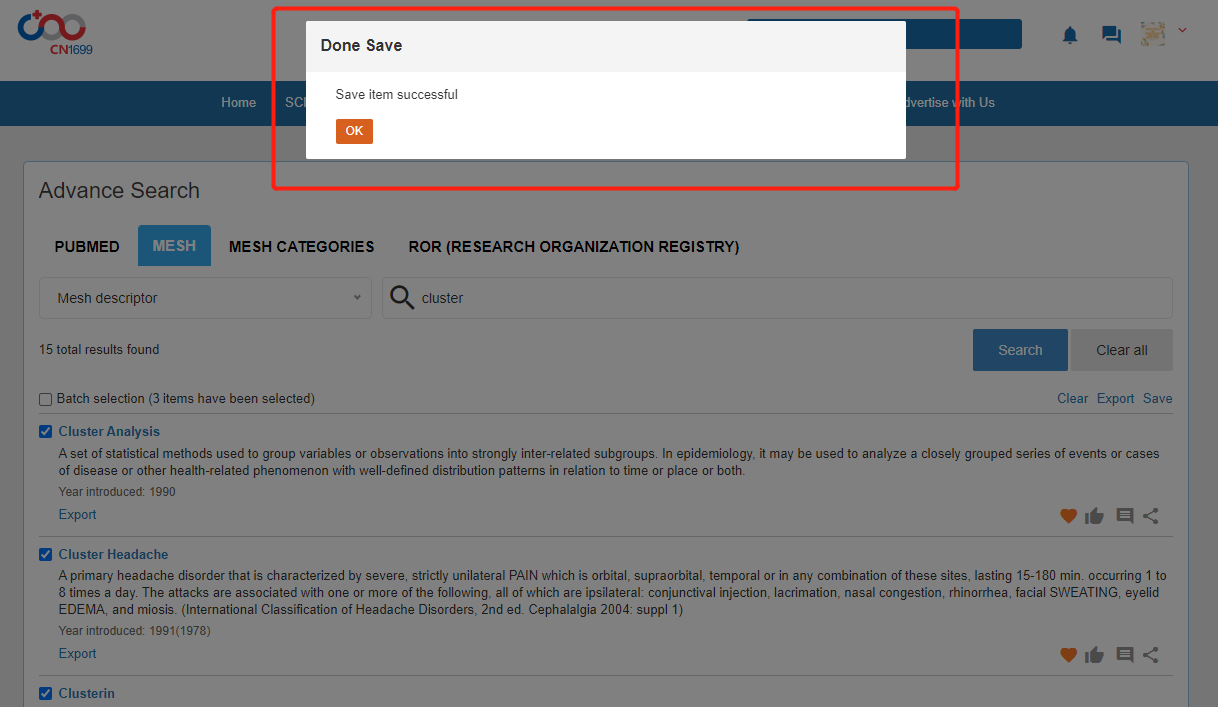Uncheck the Cluster Headache checkbox
This screenshot has width=1218, height=707.
click(x=45, y=555)
